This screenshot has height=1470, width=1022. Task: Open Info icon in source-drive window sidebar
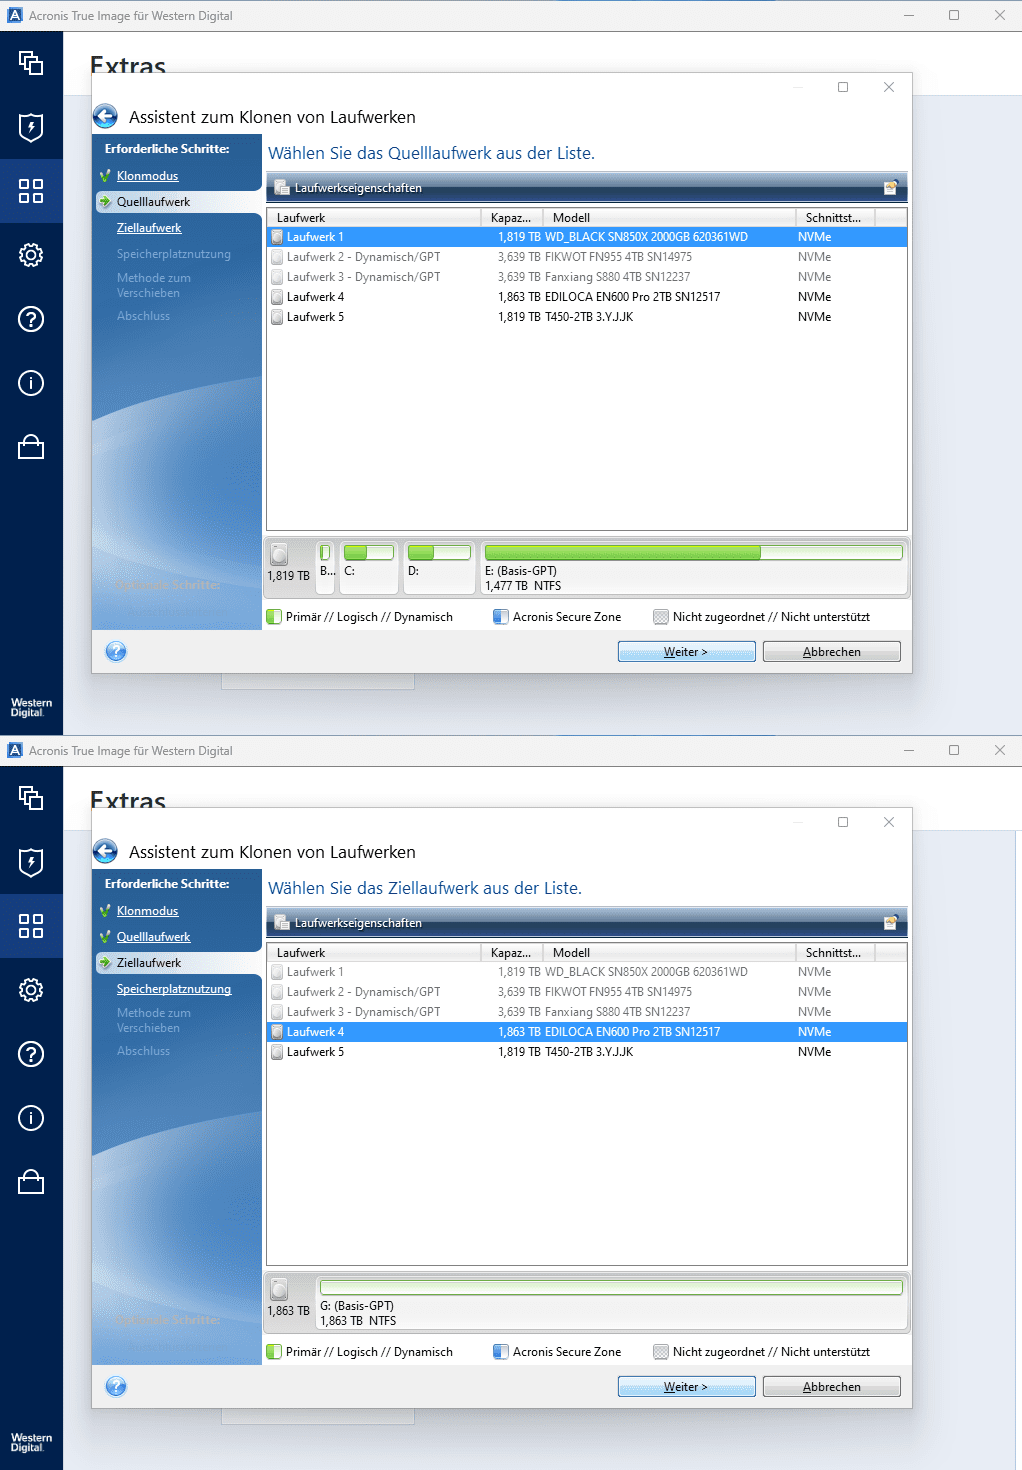tap(31, 383)
